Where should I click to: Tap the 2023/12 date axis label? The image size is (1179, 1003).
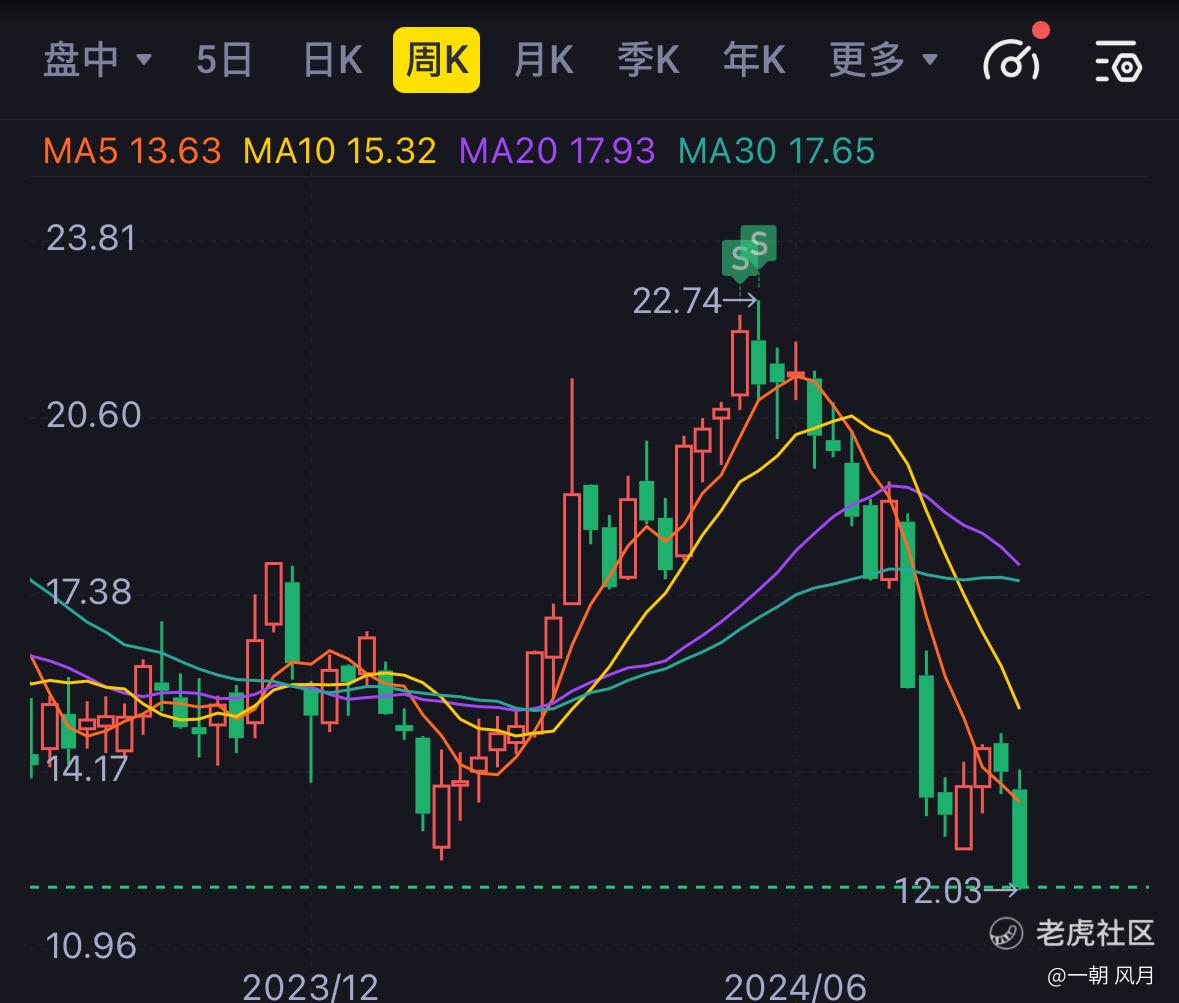click(311, 987)
